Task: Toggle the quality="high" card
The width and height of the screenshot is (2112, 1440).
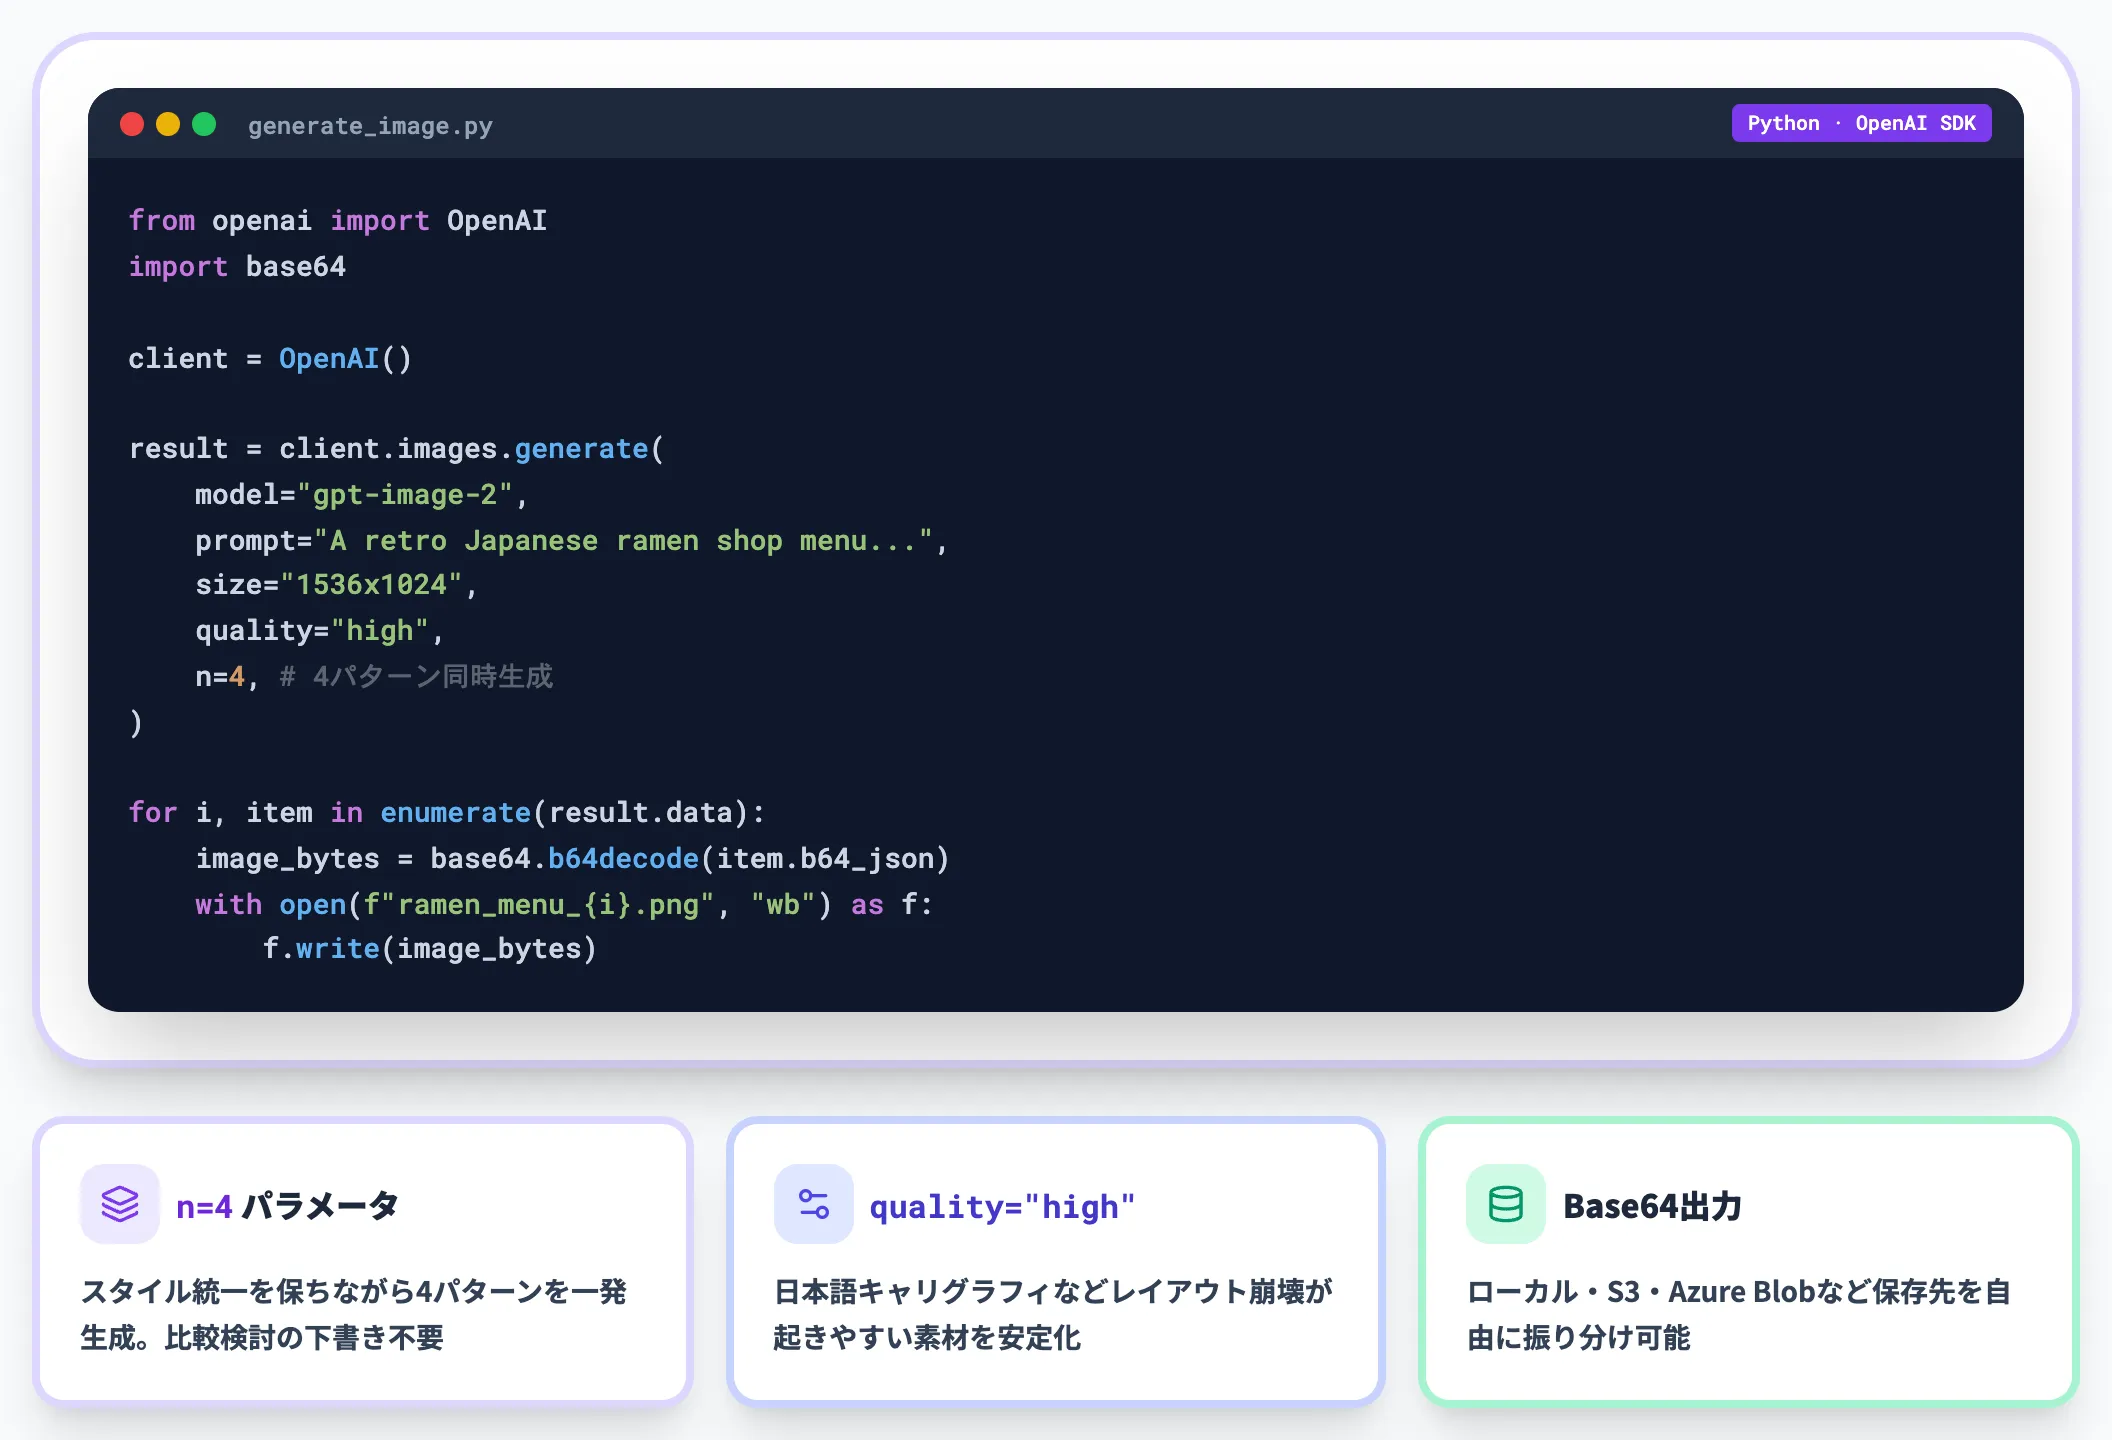Action: click(1055, 1260)
